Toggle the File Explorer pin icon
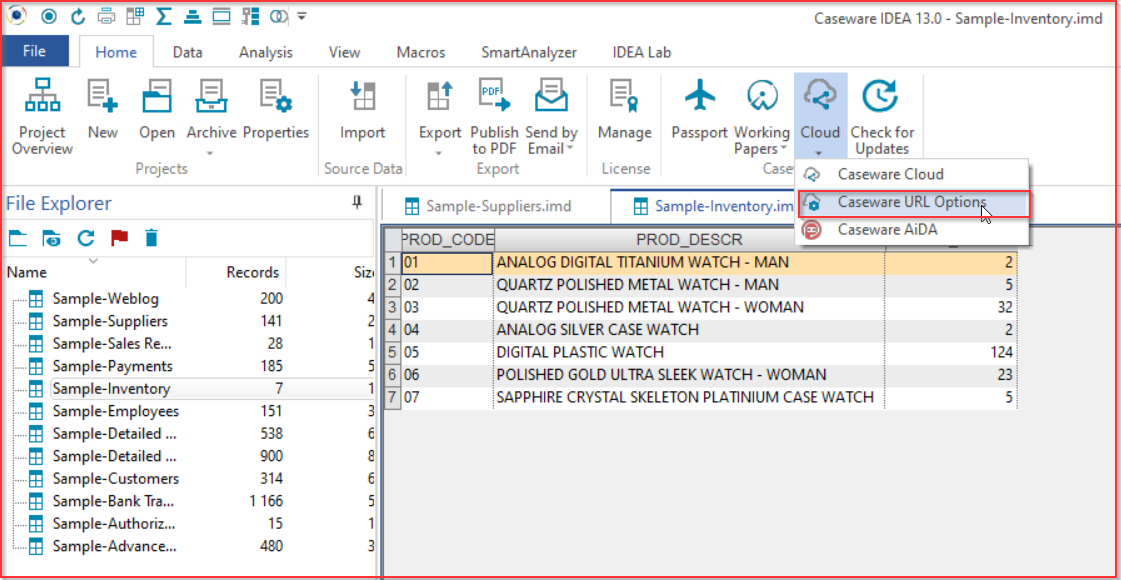1121x580 pixels. pos(357,203)
